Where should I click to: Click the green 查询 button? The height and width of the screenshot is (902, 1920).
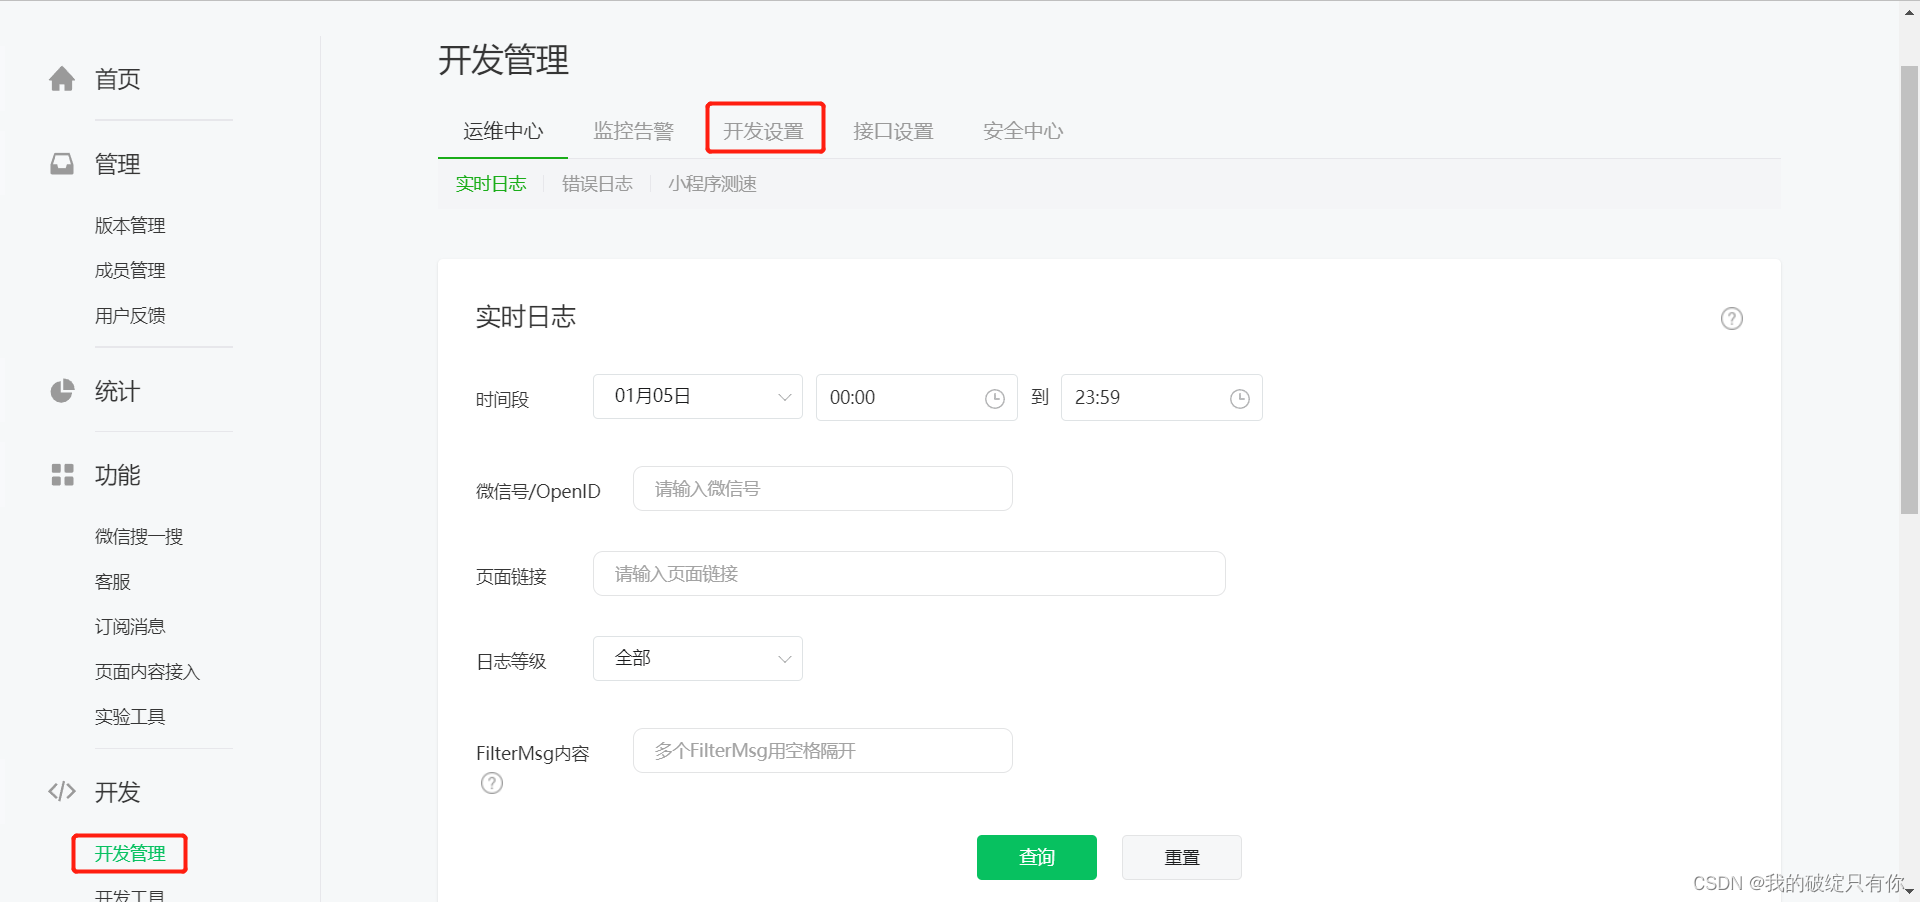[x=1037, y=857]
